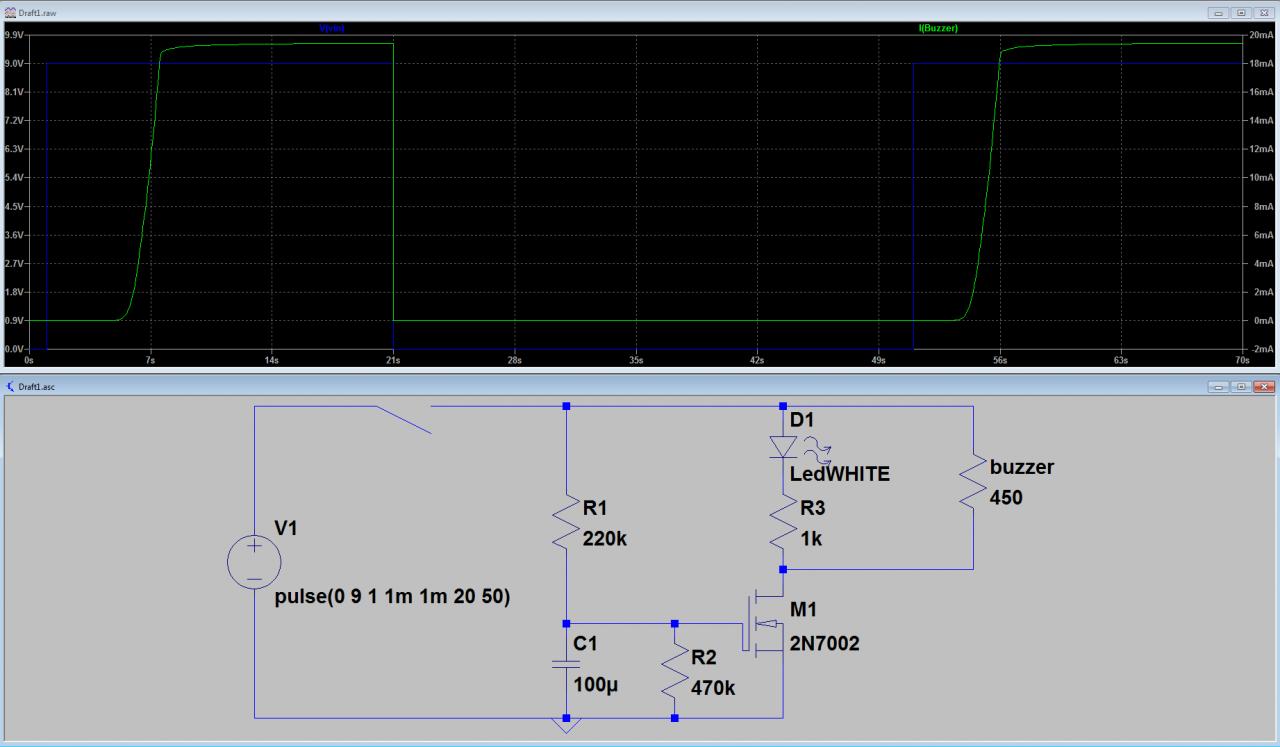Select the blue V(vin) trace label
Image resolution: width=1280 pixels, height=747 pixels.
pos(331,28)
